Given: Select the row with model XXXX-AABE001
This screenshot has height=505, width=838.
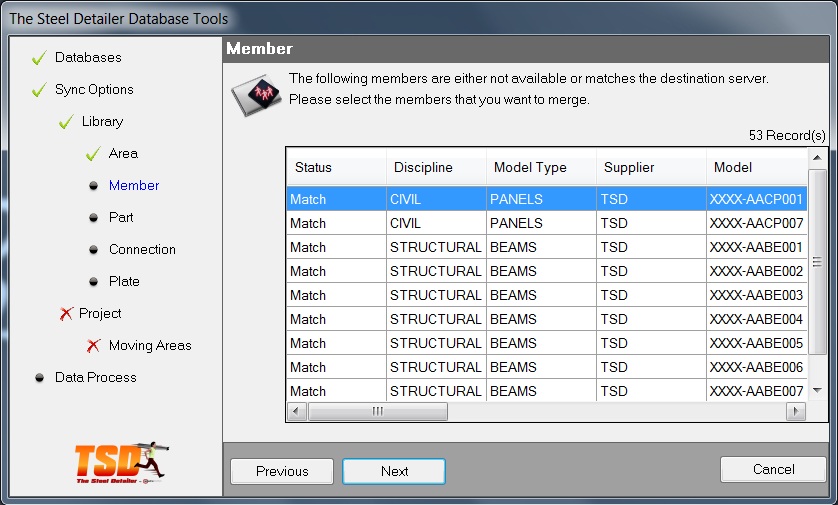Looking at the screenshot, I should coord(547,247).
